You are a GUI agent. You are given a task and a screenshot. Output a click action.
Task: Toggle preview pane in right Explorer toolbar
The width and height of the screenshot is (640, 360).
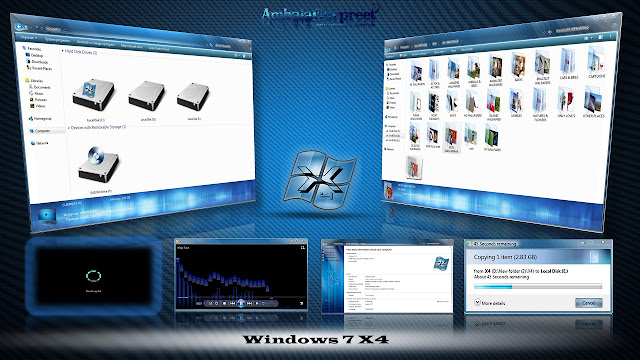[x=601, y=37]
